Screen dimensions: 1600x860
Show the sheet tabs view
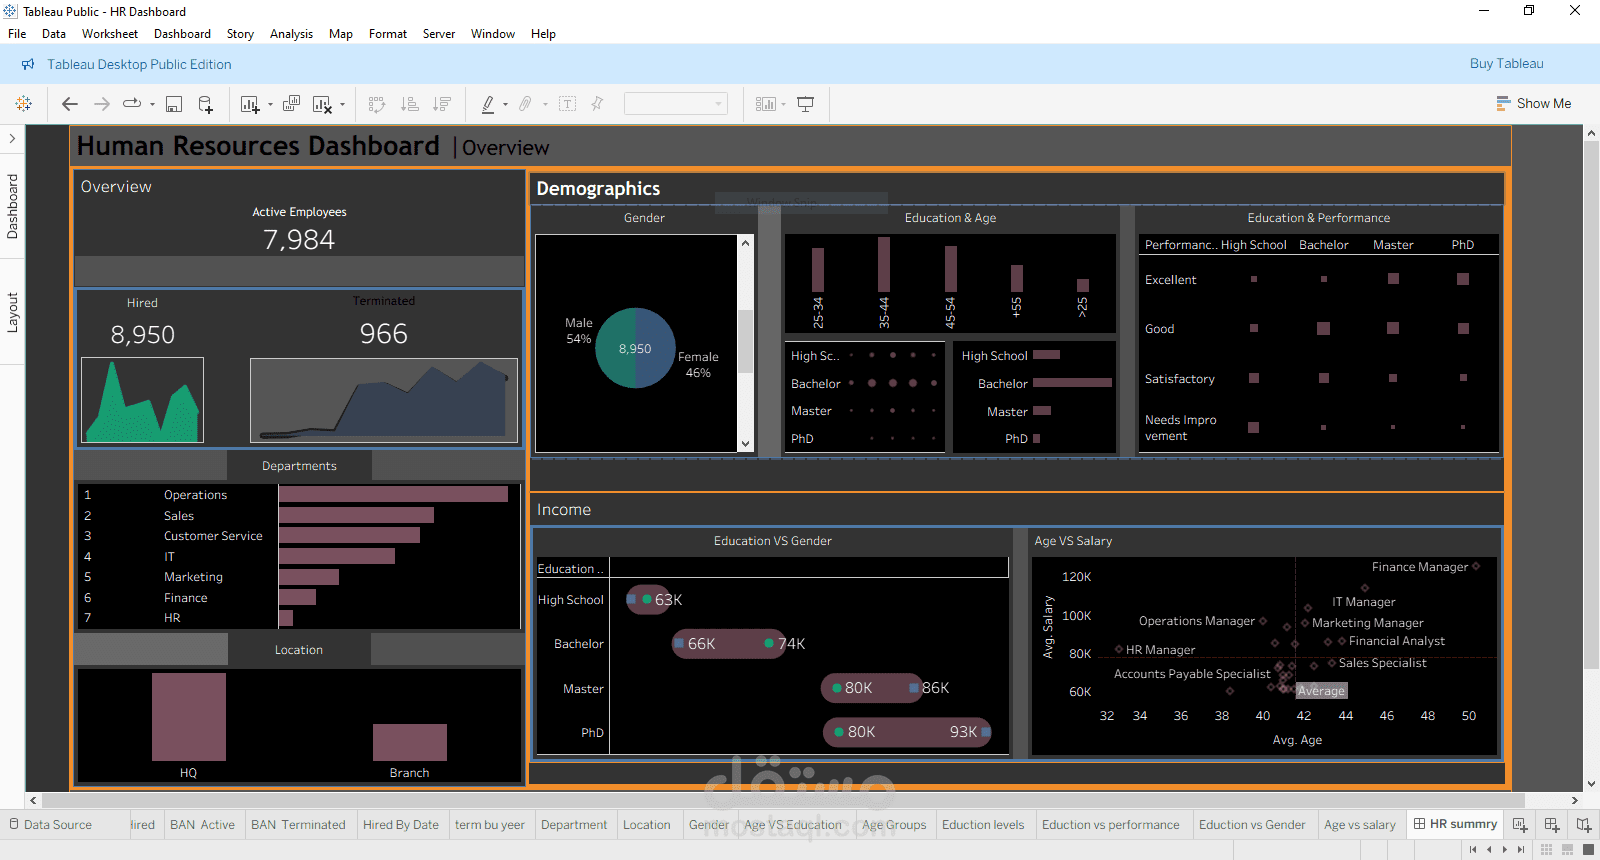(x=1588, y=850)
